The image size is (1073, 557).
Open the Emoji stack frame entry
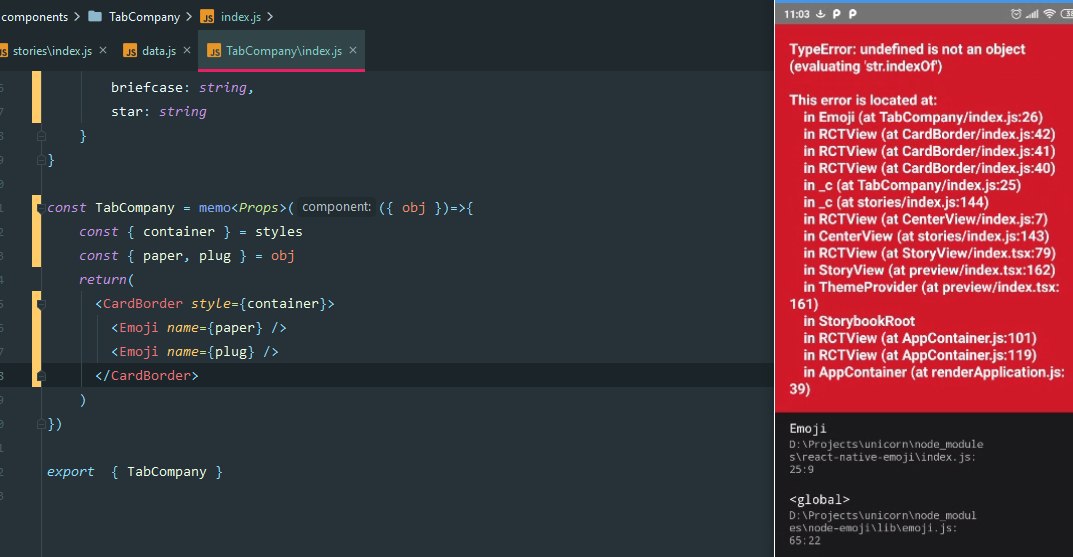[x=885, y=448]
